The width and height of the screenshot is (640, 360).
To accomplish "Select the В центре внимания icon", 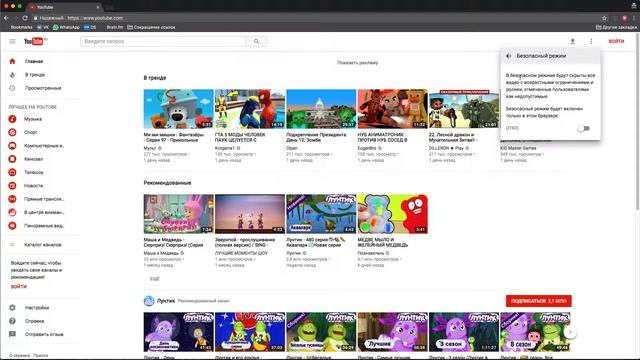I will coord(12,212).
